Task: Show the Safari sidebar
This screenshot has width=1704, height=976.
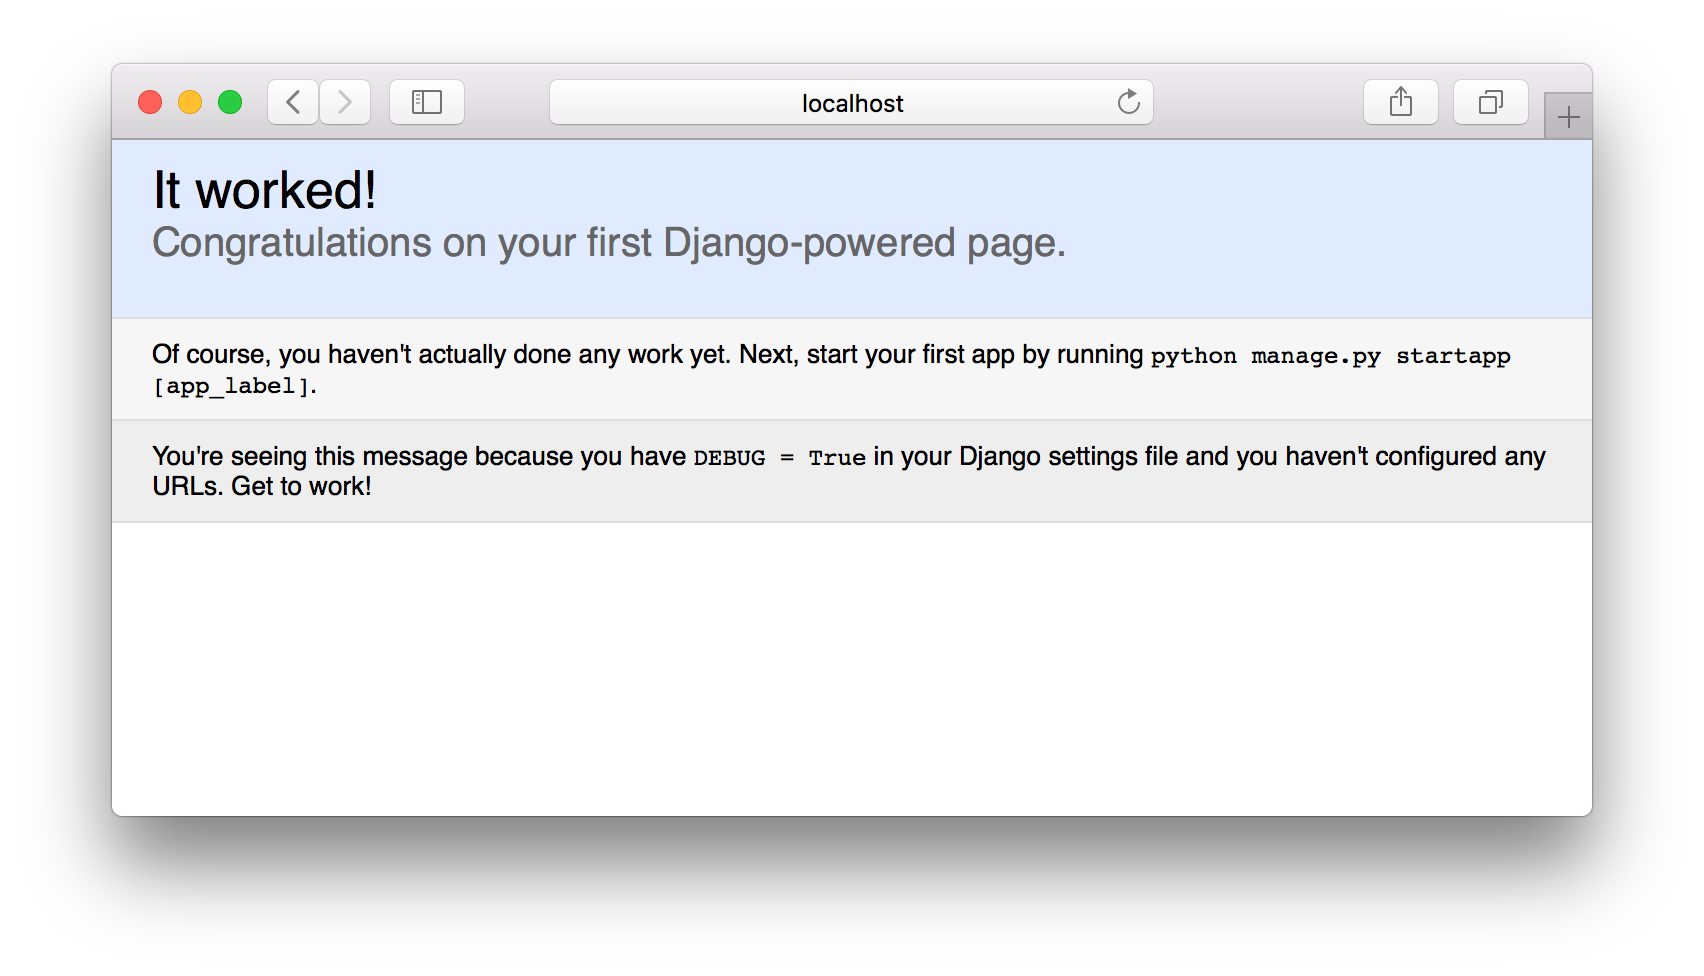Action: tap(427, 102)
